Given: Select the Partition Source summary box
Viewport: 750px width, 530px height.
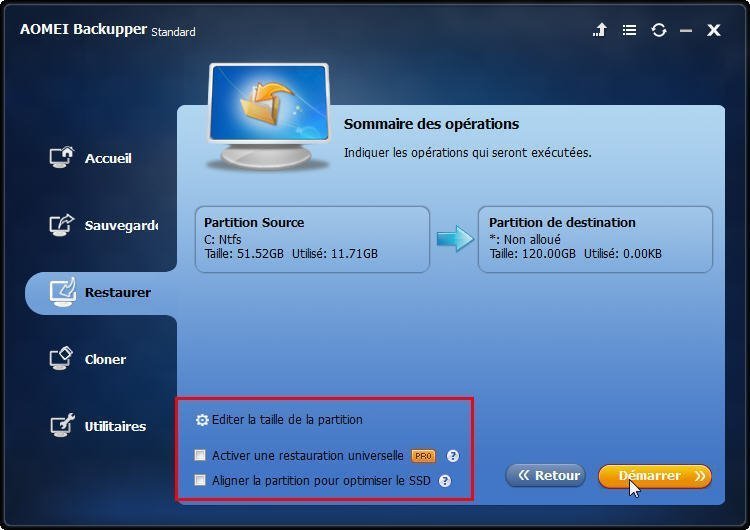Looking at the screenshot, I should coord(312,239).
